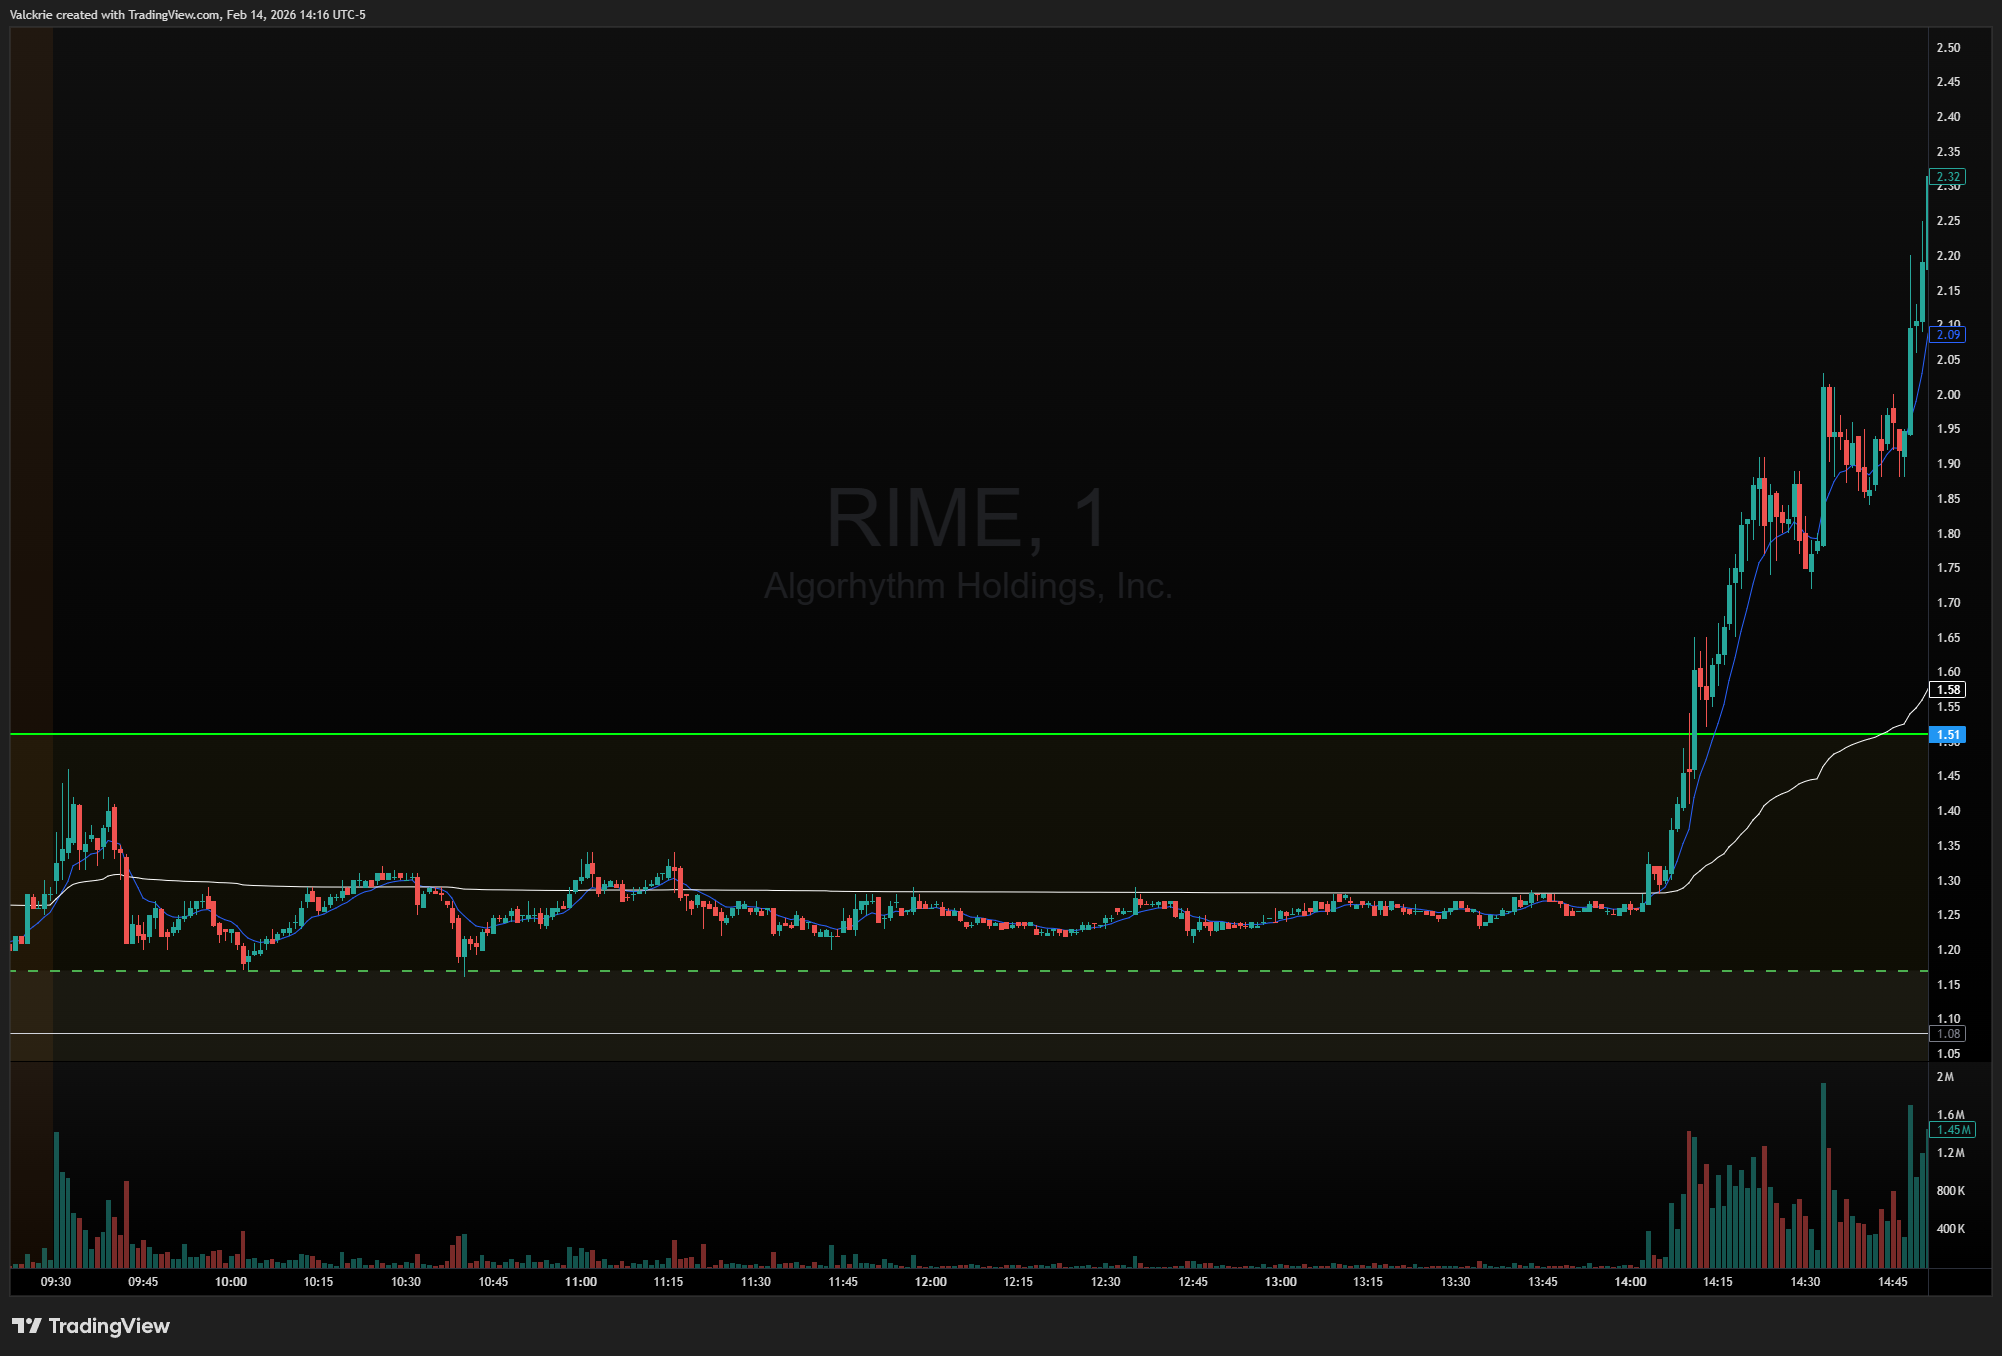The image size is (2002, 1356).
Task: Click the white 1.58 VWAP price tag
Action: tap(1947, 690)
